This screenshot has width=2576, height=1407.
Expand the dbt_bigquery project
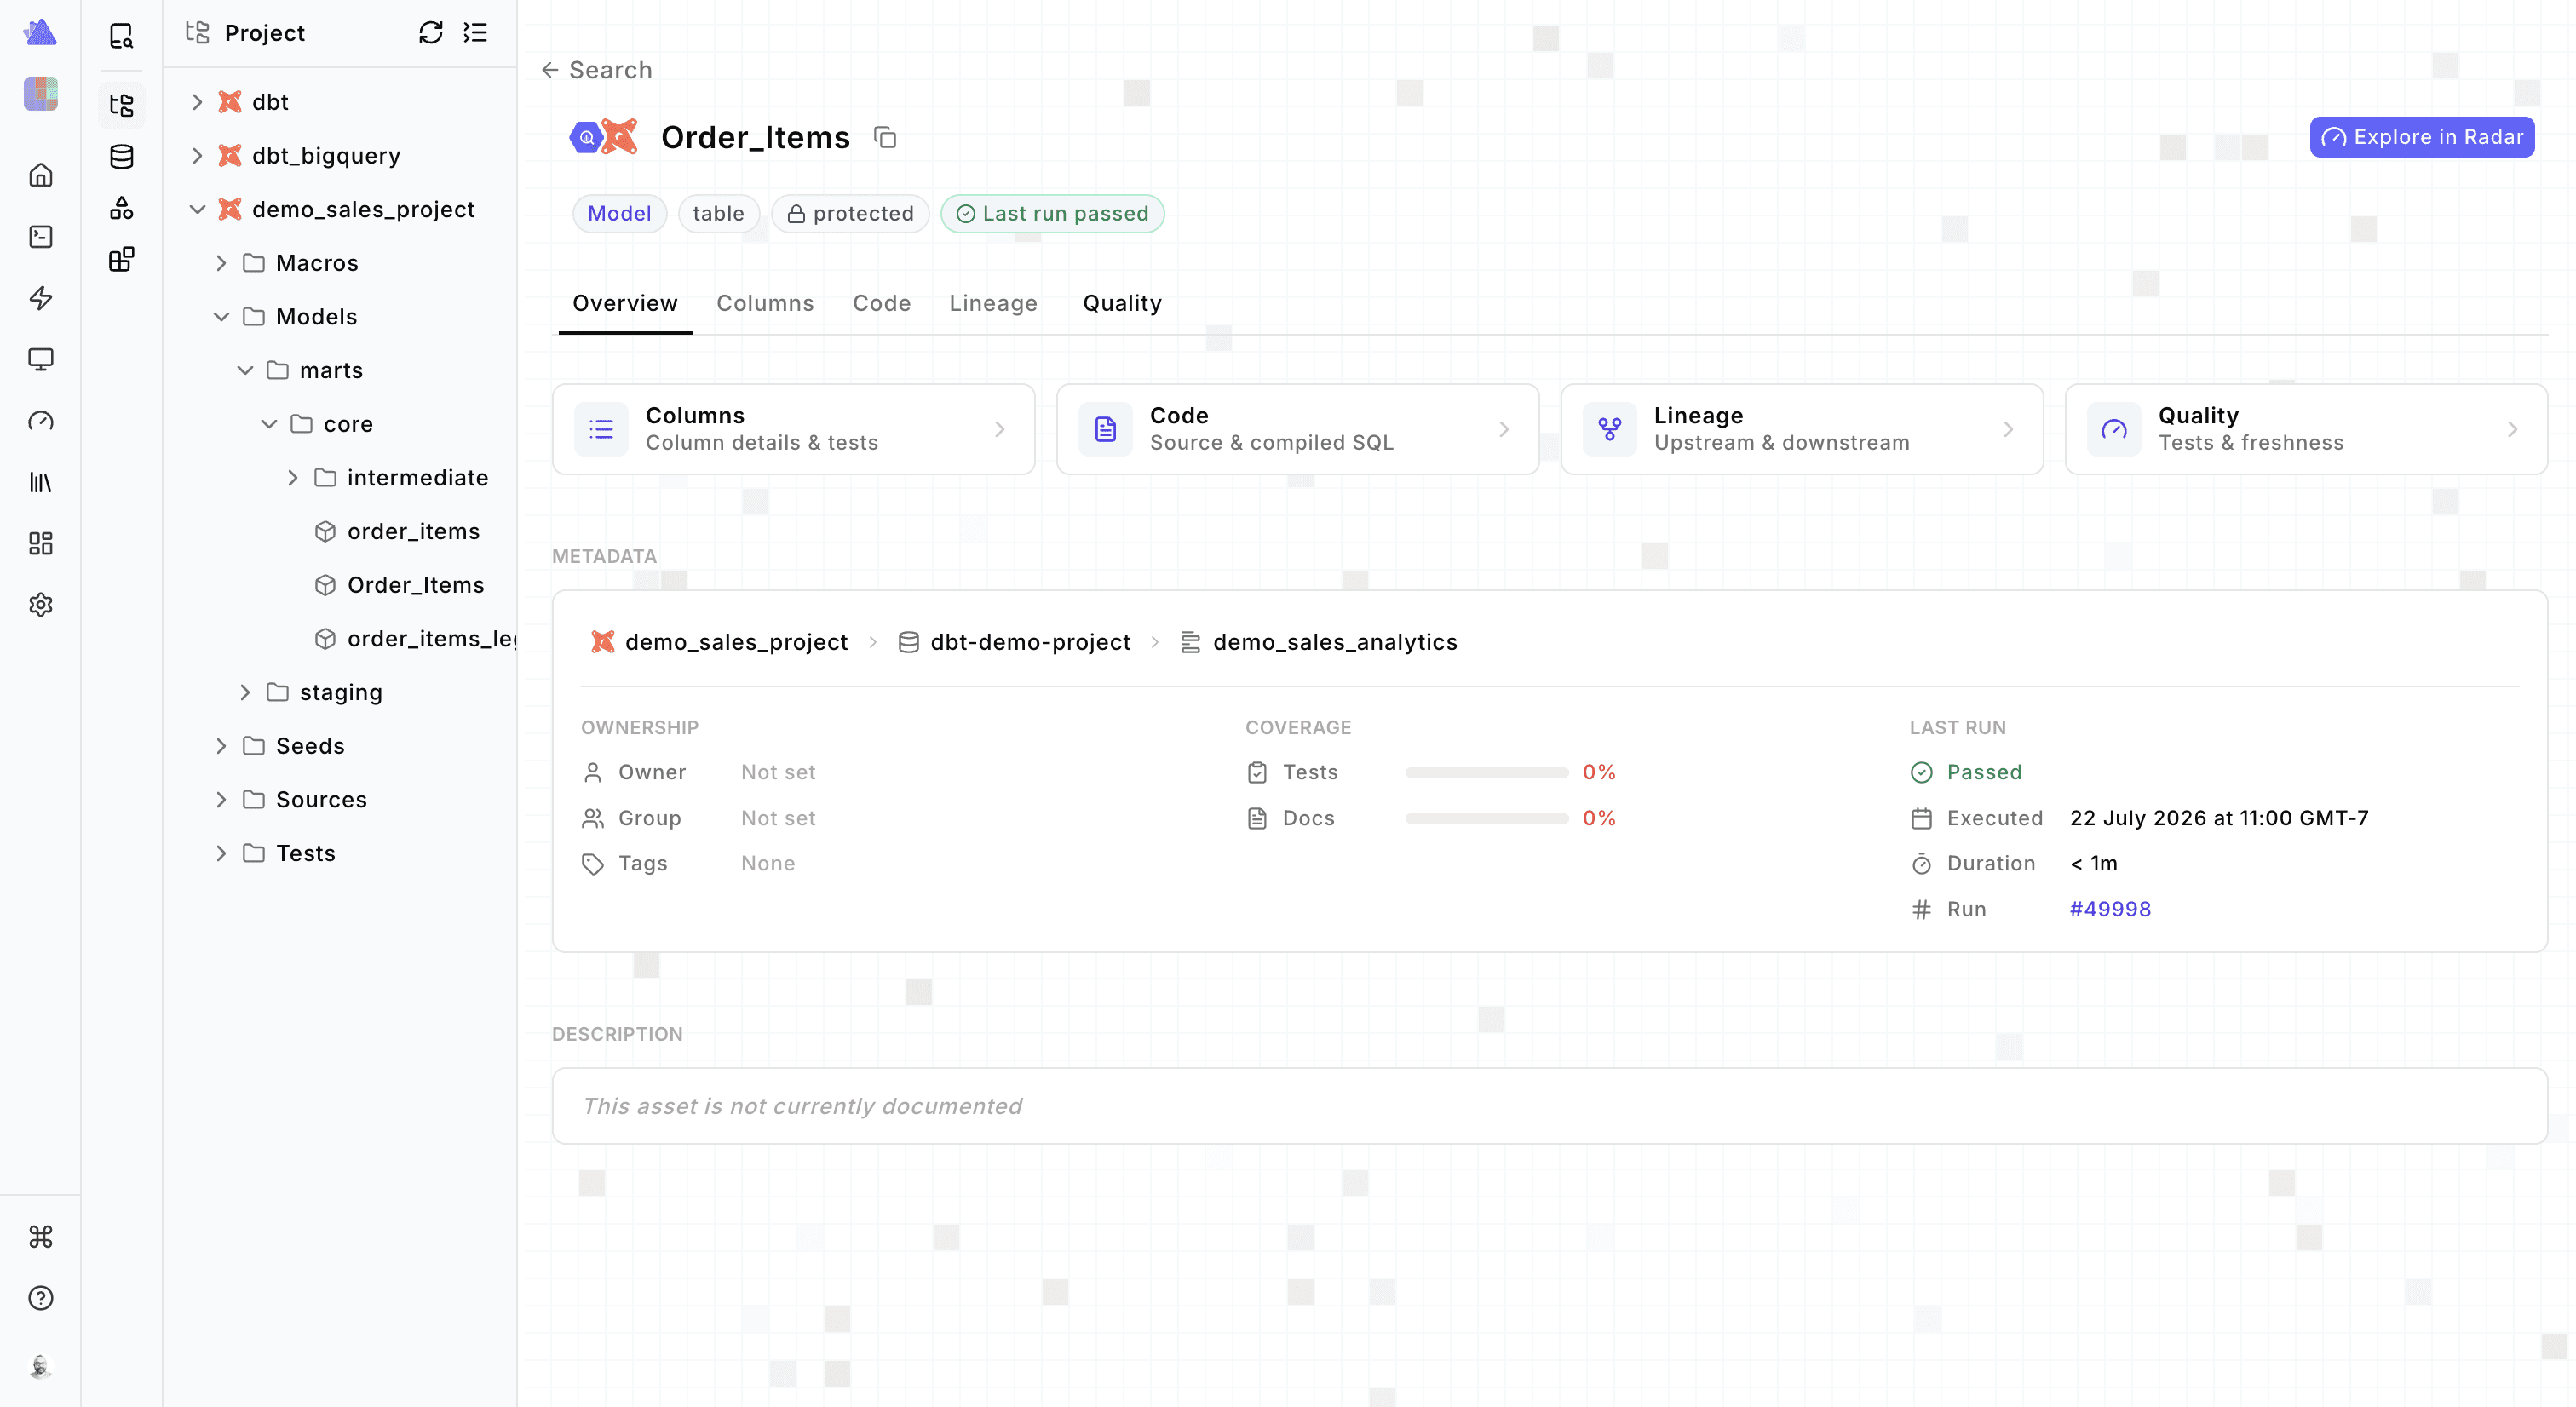point(197,156)
